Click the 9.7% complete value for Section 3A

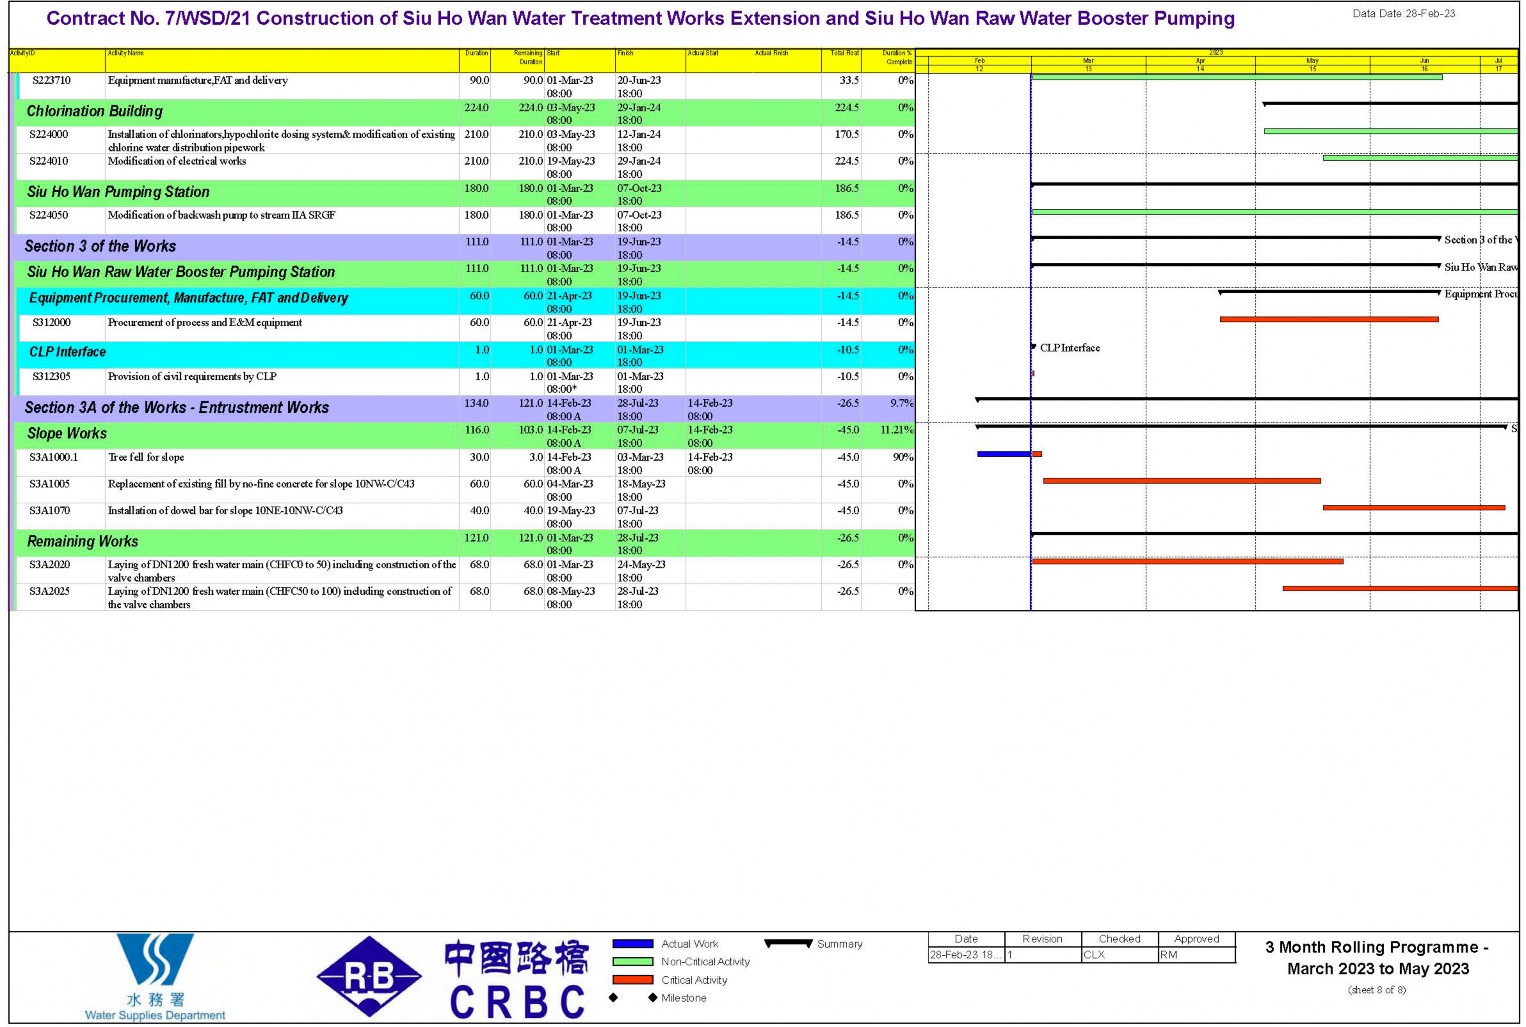[902, 404]
